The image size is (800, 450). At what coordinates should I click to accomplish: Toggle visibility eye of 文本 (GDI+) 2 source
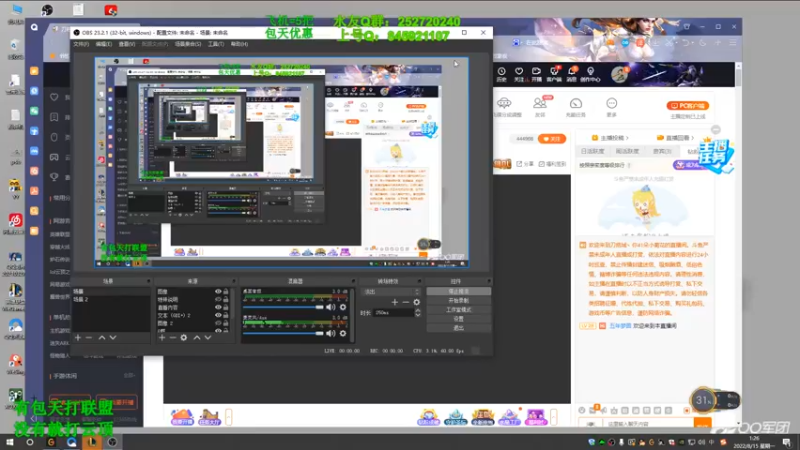[x=218, y=315]
